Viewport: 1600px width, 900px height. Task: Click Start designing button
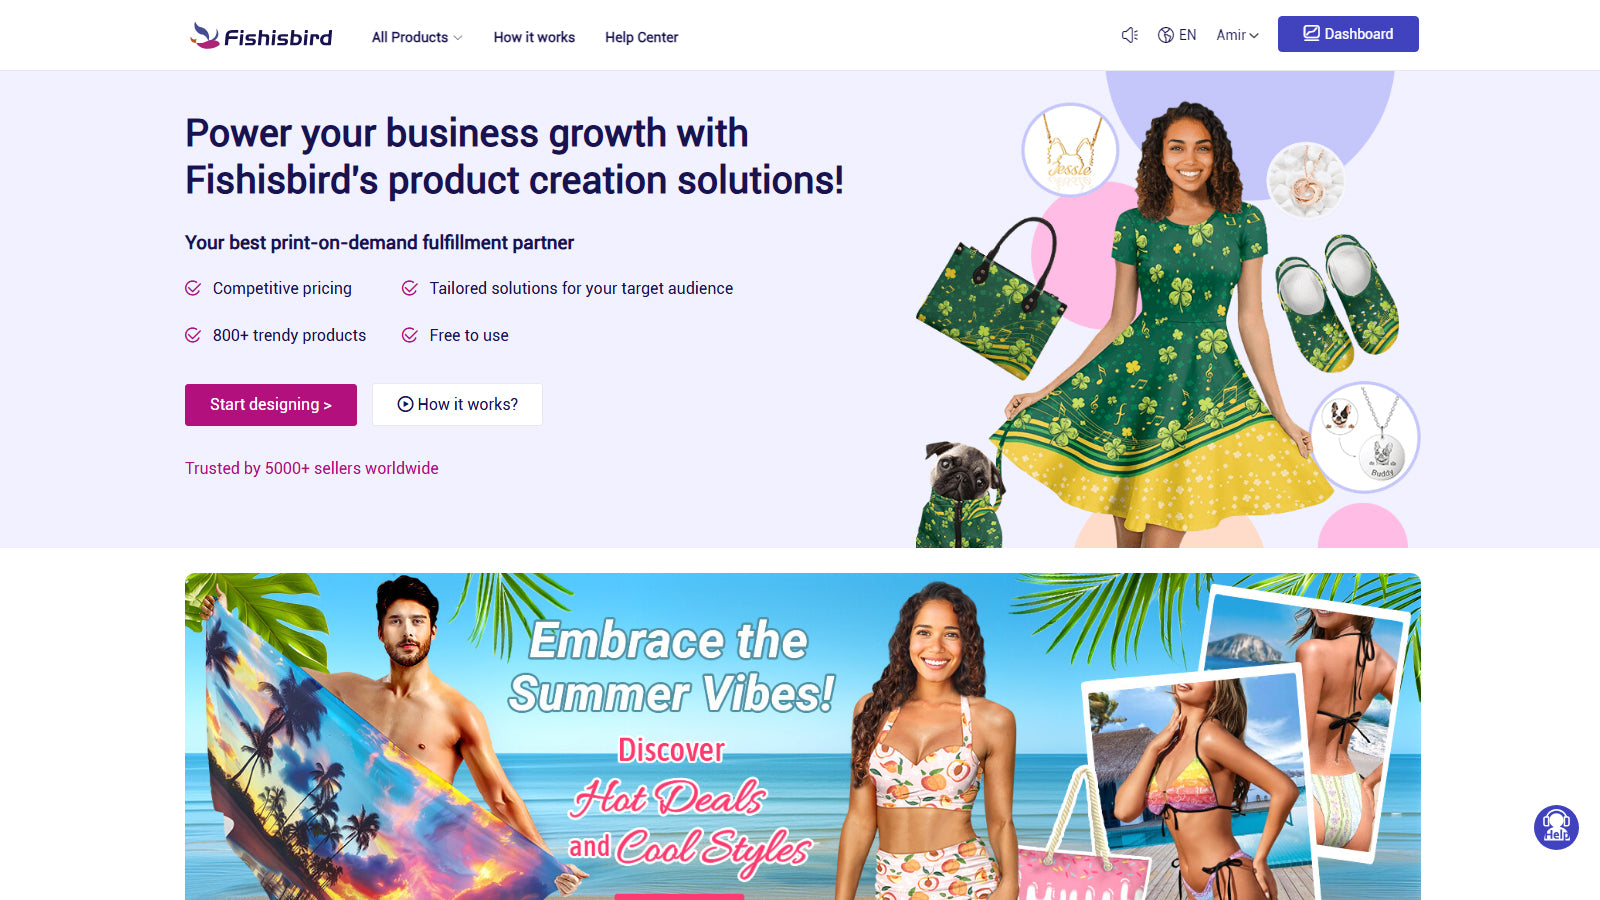tap(271, 405)
